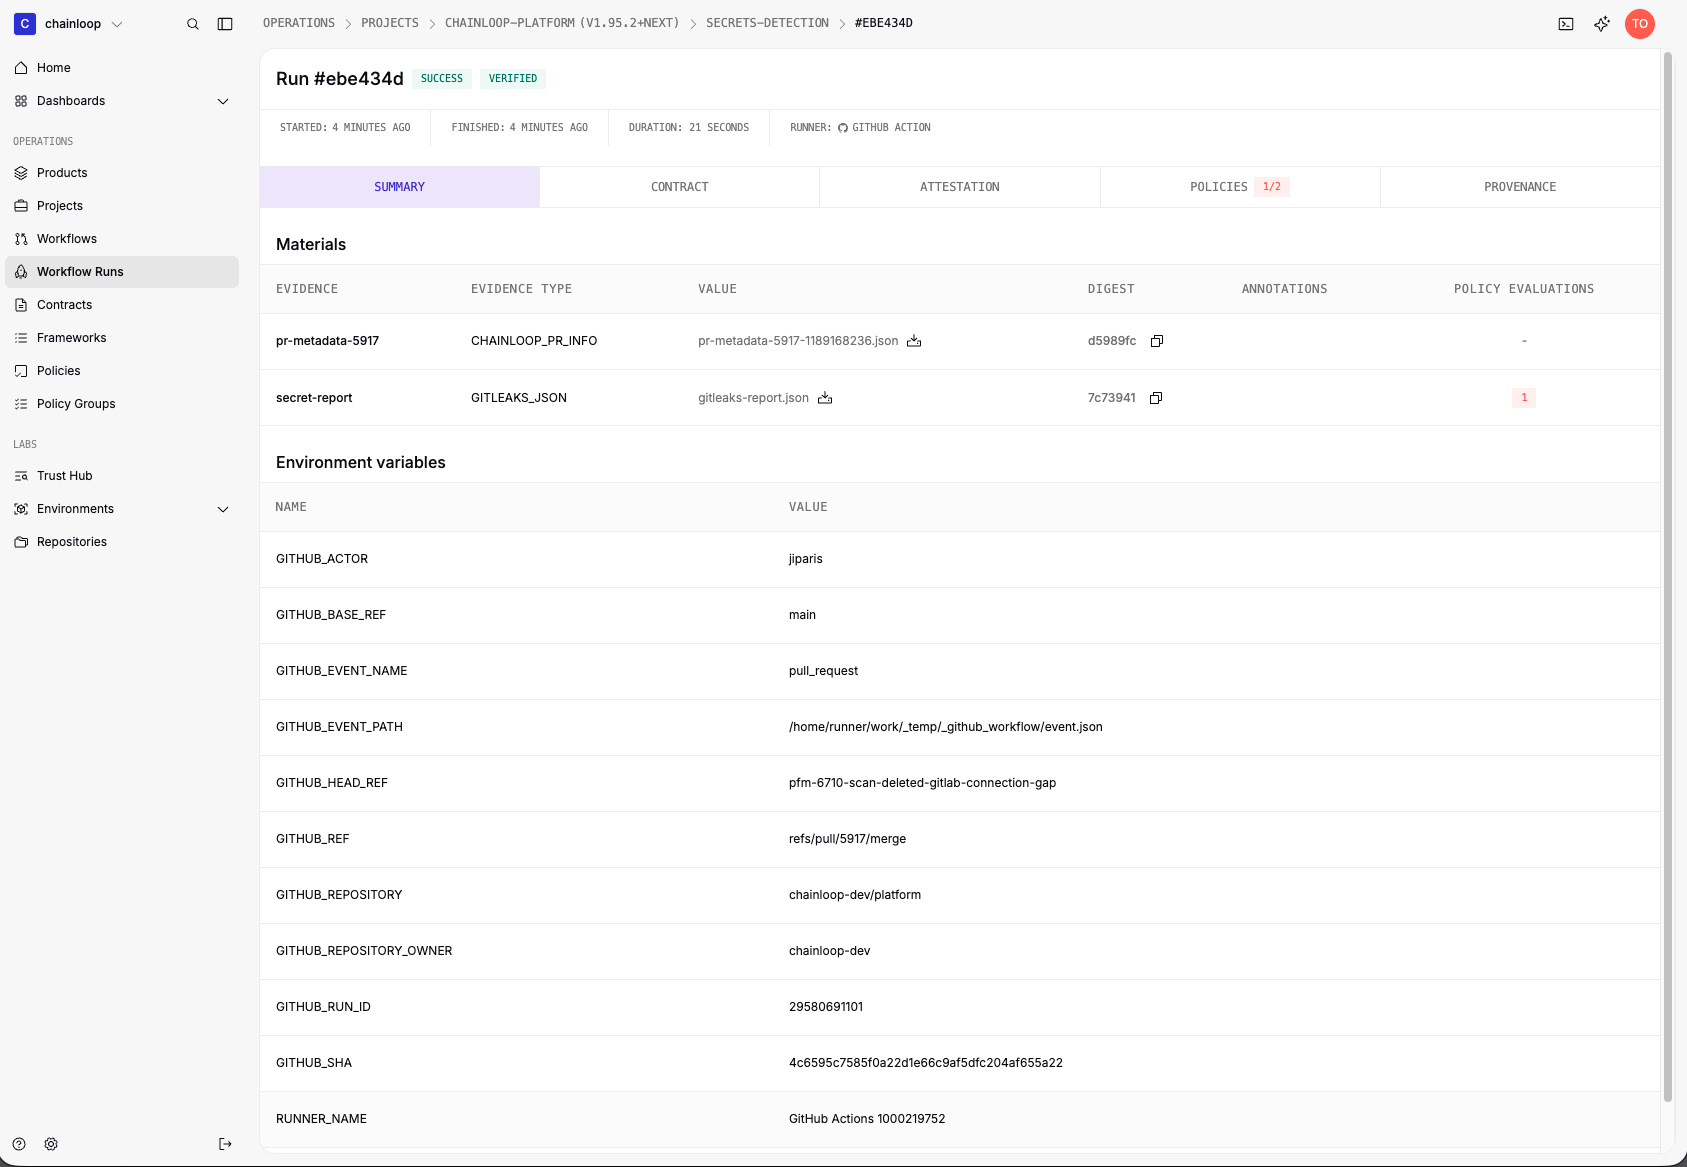1687x1167 pixels.
Task: Click the logout icon at sidebar bottom
Action: (225, 1144)
